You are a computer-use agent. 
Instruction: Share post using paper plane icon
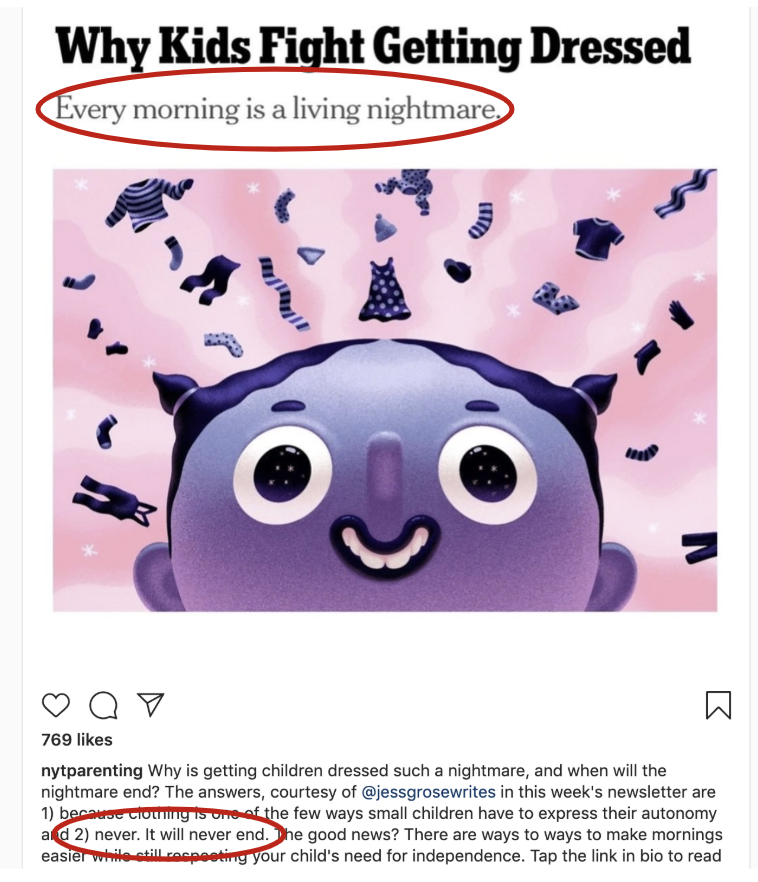coord(150,704)
